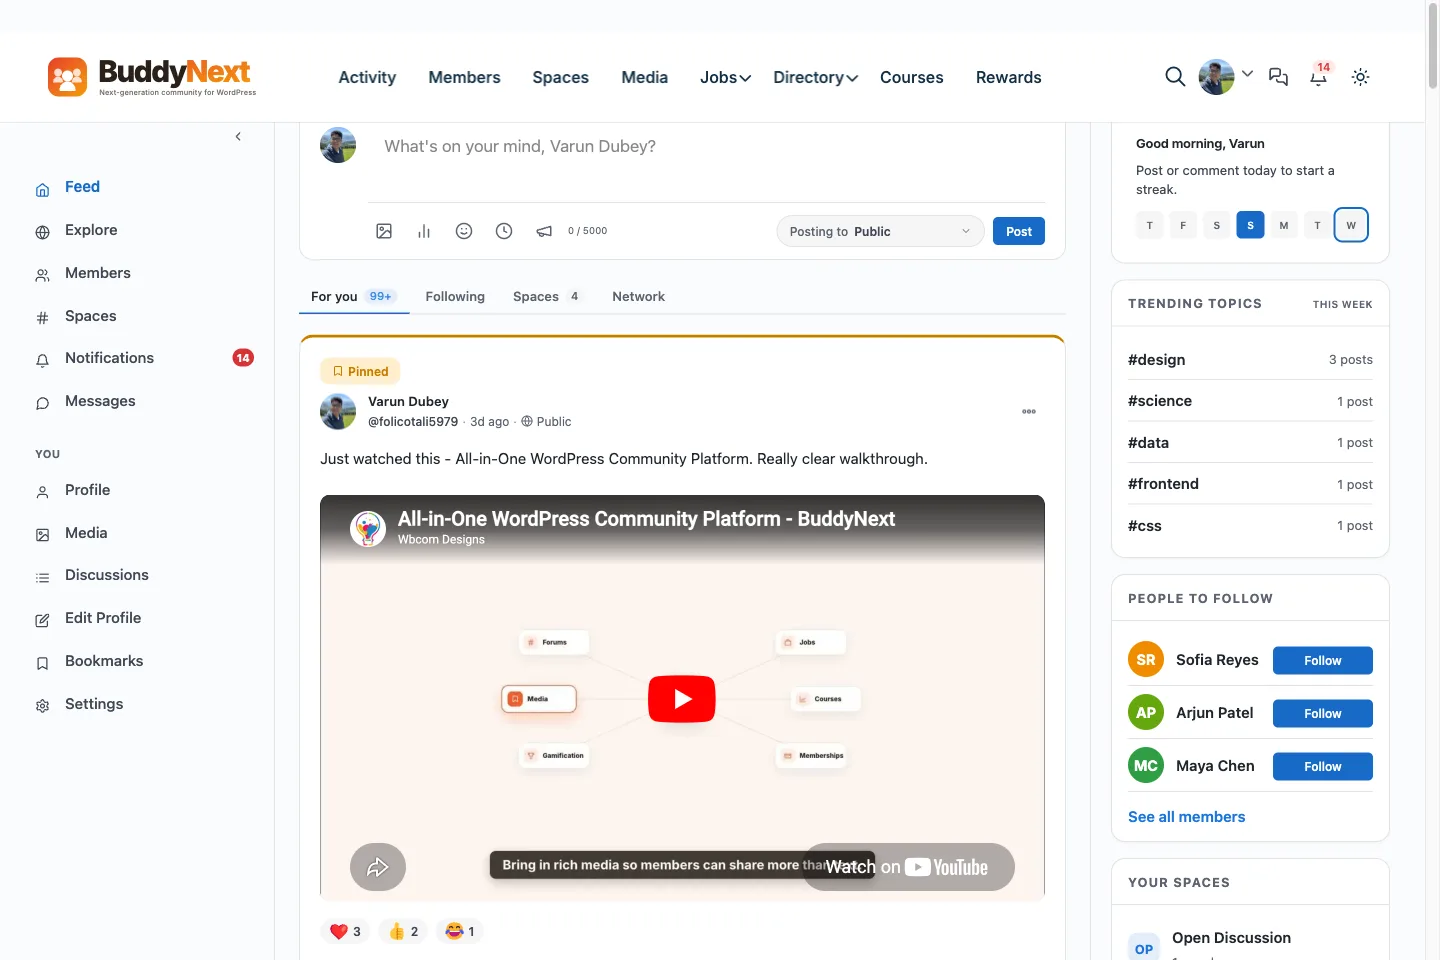Toggle the heart reaction with 3
The width and height of the screenshot is (1440, 960).
pos(345,931)
